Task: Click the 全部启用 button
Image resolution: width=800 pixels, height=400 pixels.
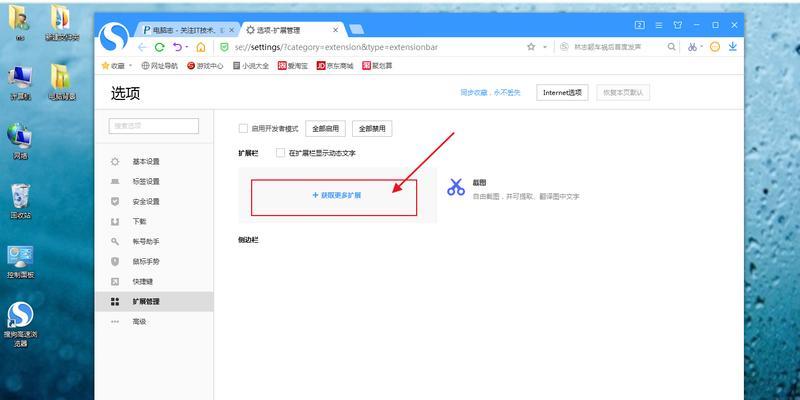Action: click(326, 129)
